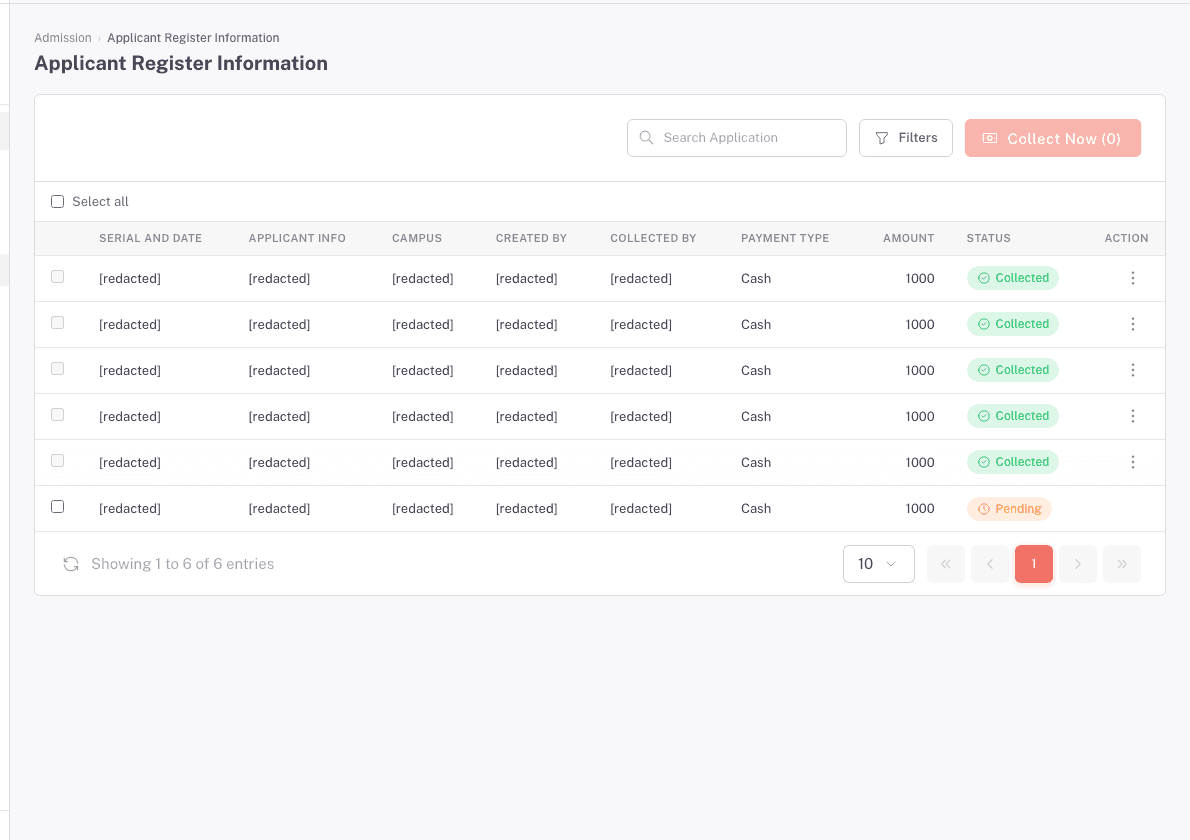Click the Amount column header

tap(908, 238)
